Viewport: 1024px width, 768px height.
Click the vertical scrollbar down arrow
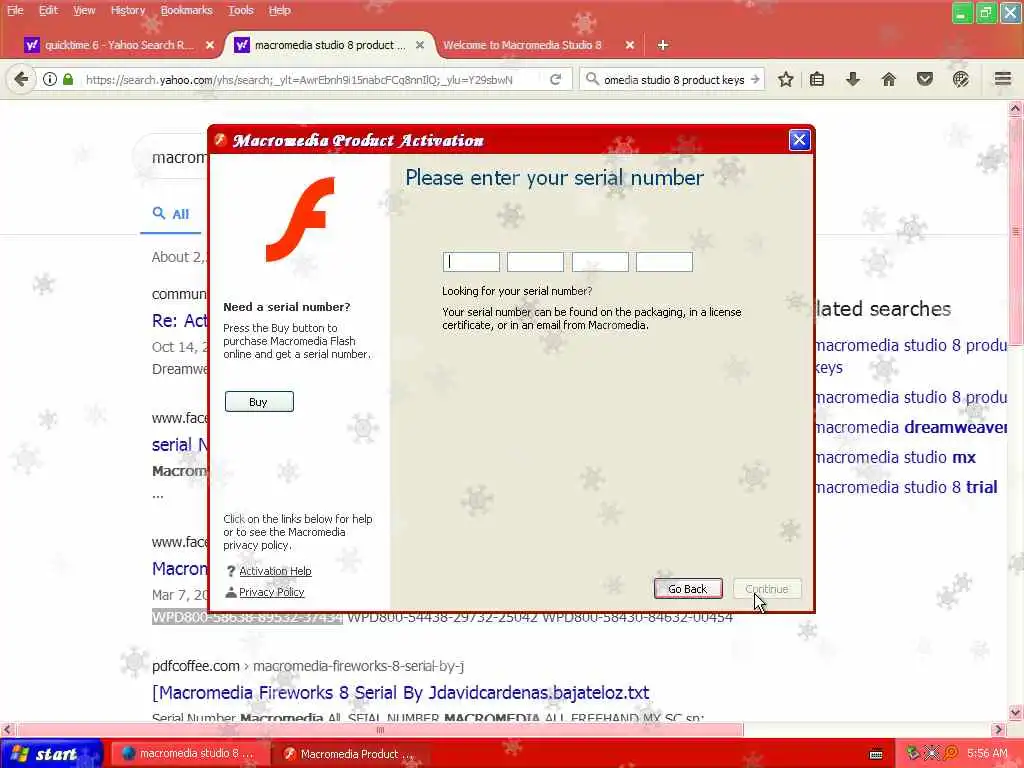pyautogui.click(x=1015, y=712)
